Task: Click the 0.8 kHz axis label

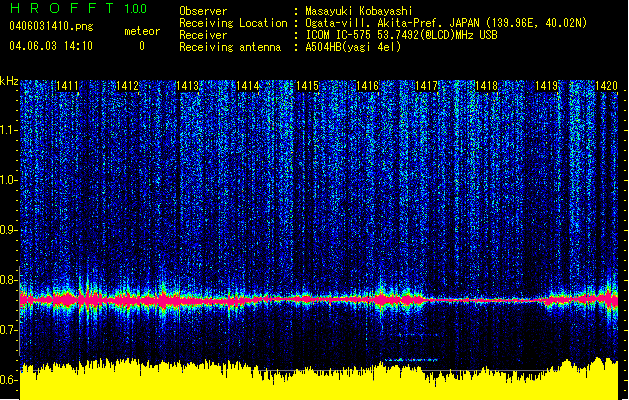Action: (9, 280)
